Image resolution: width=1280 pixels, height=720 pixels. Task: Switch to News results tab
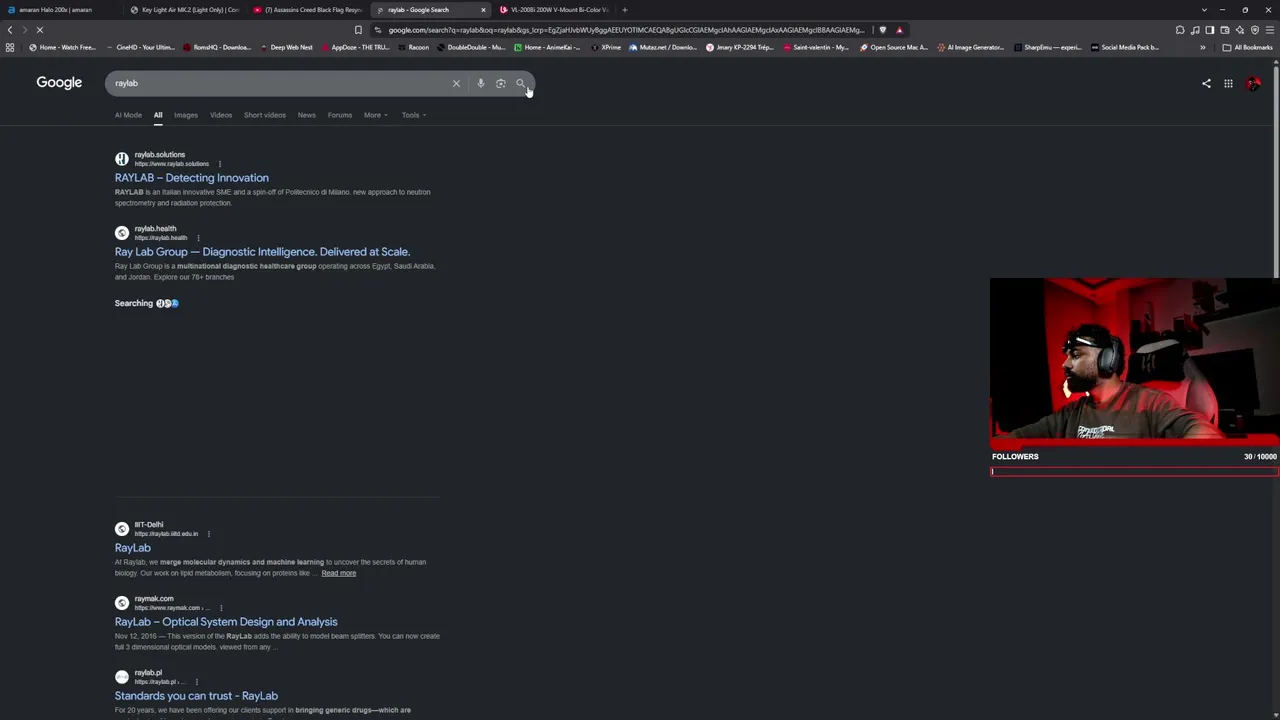(307, 115)
